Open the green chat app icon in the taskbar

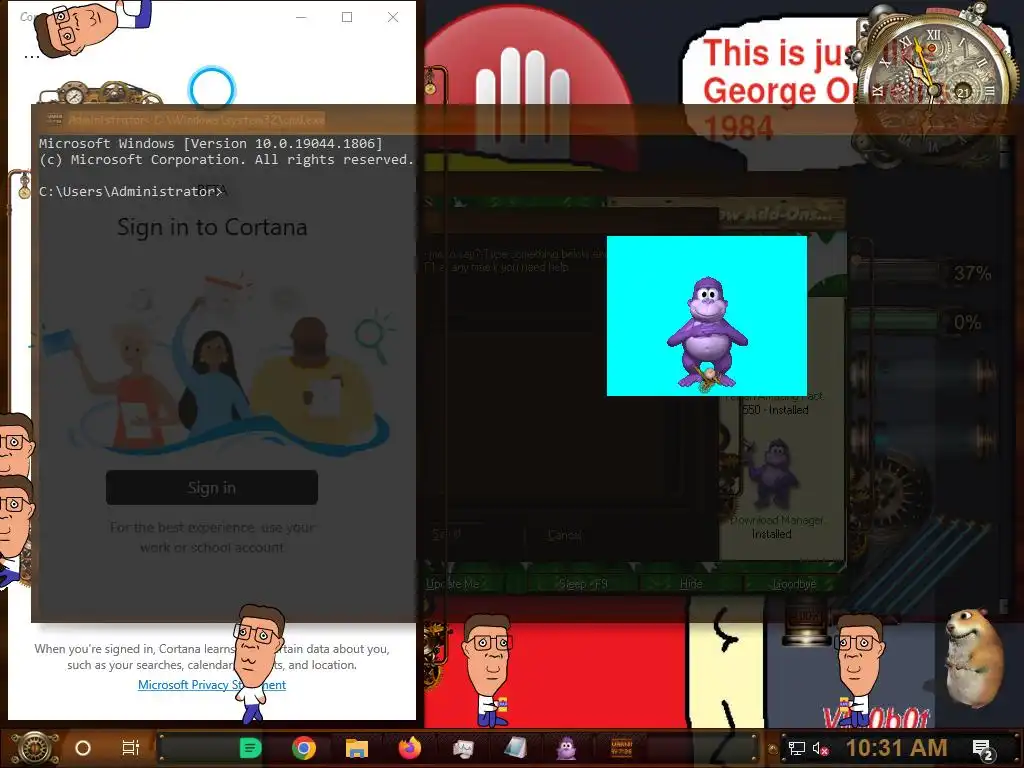point(250,748)
